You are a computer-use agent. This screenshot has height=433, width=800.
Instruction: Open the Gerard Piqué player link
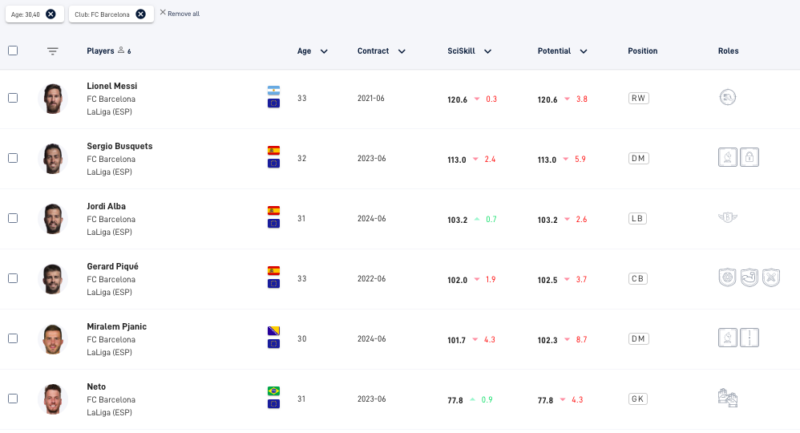pos(112,267)
